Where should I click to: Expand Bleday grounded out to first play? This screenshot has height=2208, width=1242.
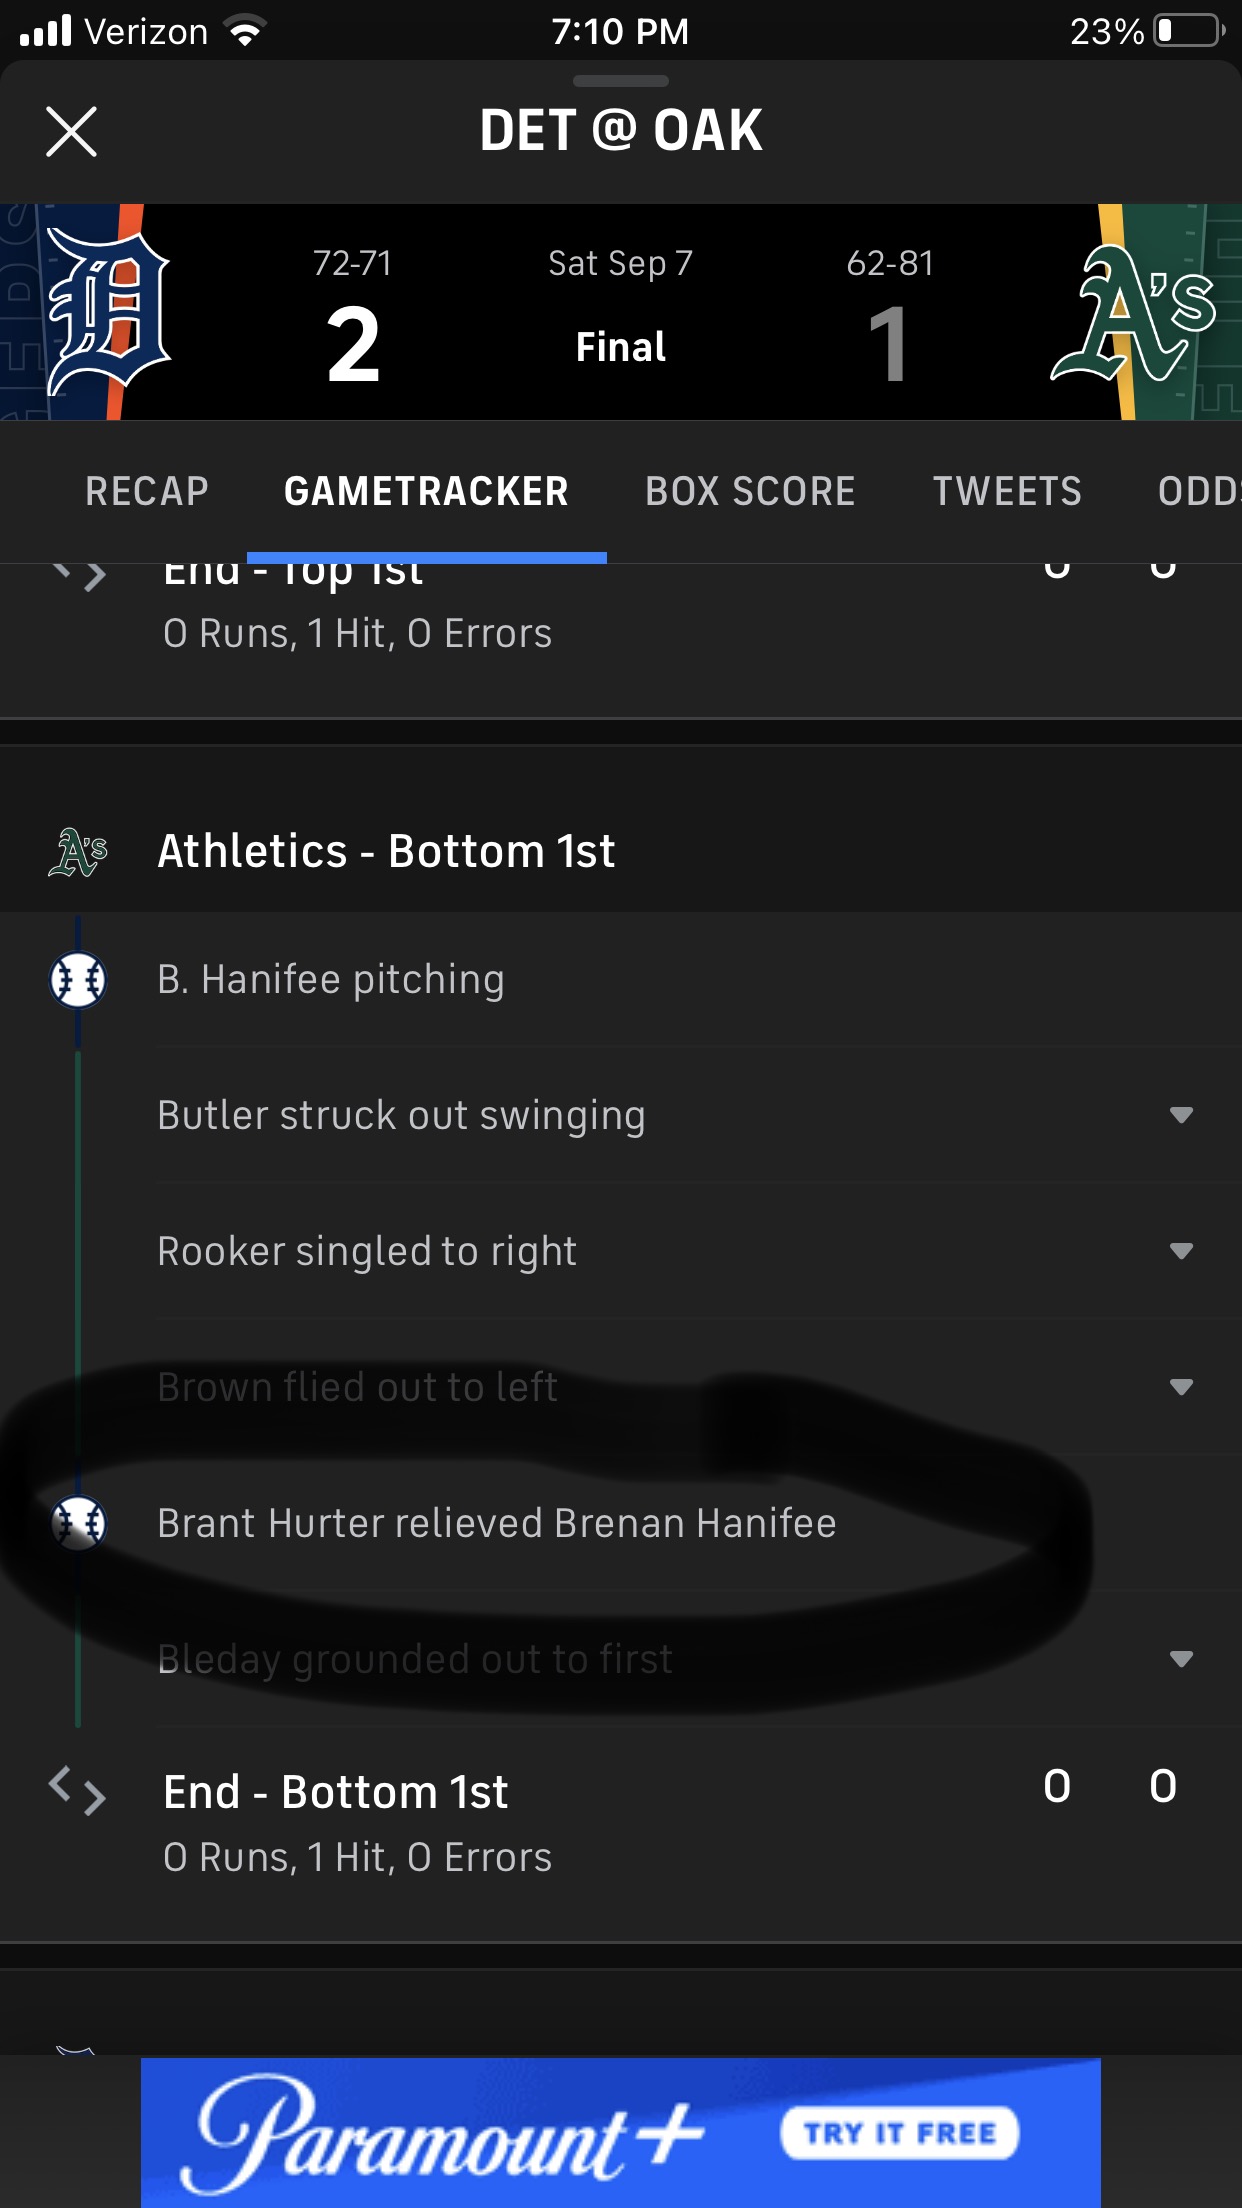pyautogui.click(x=1181, y=1659)
